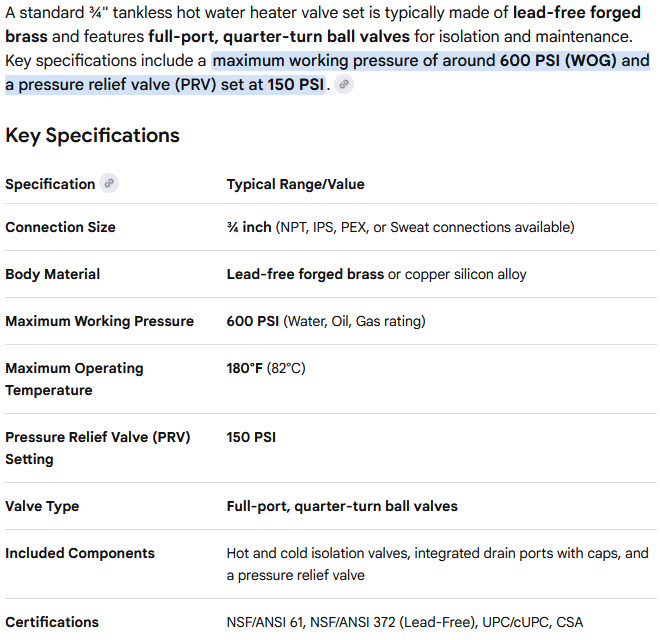Select the '¾ inch' connection value text
This screenshot has width=660, height=640.
click(249, 227)
